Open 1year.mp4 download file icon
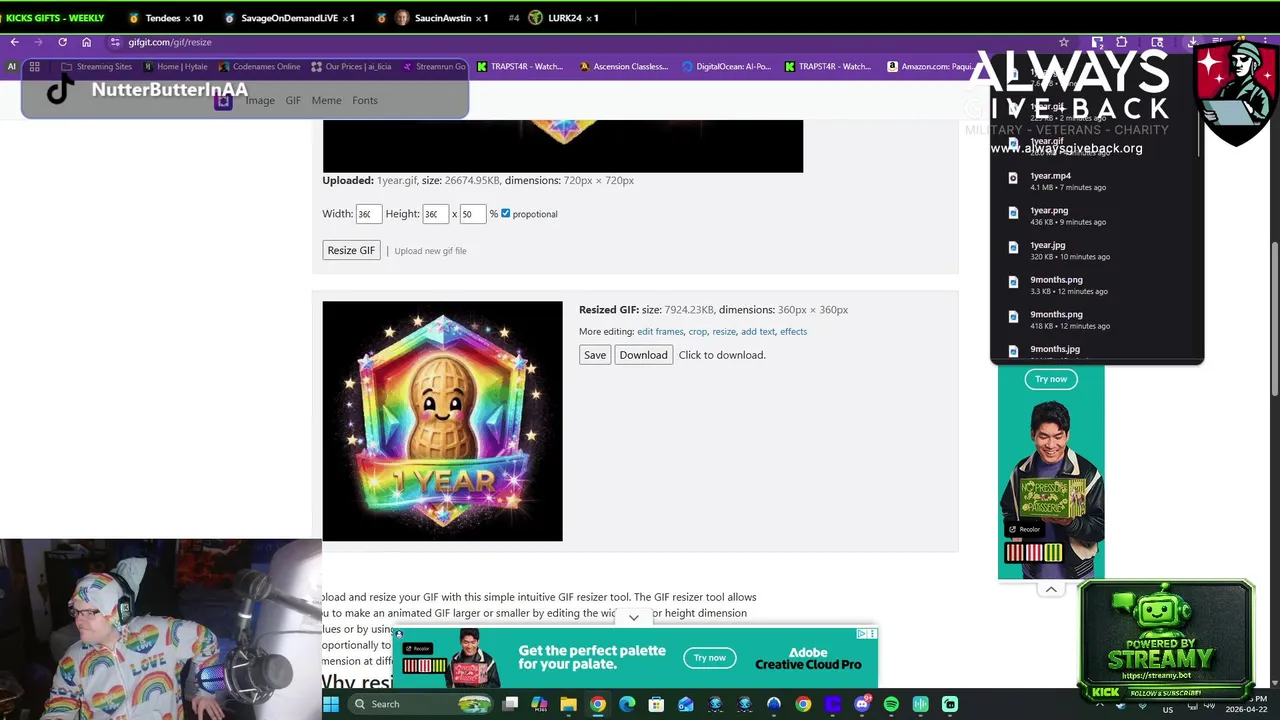This screenshot has width=1280, height=720. [x=1013, y=179]
